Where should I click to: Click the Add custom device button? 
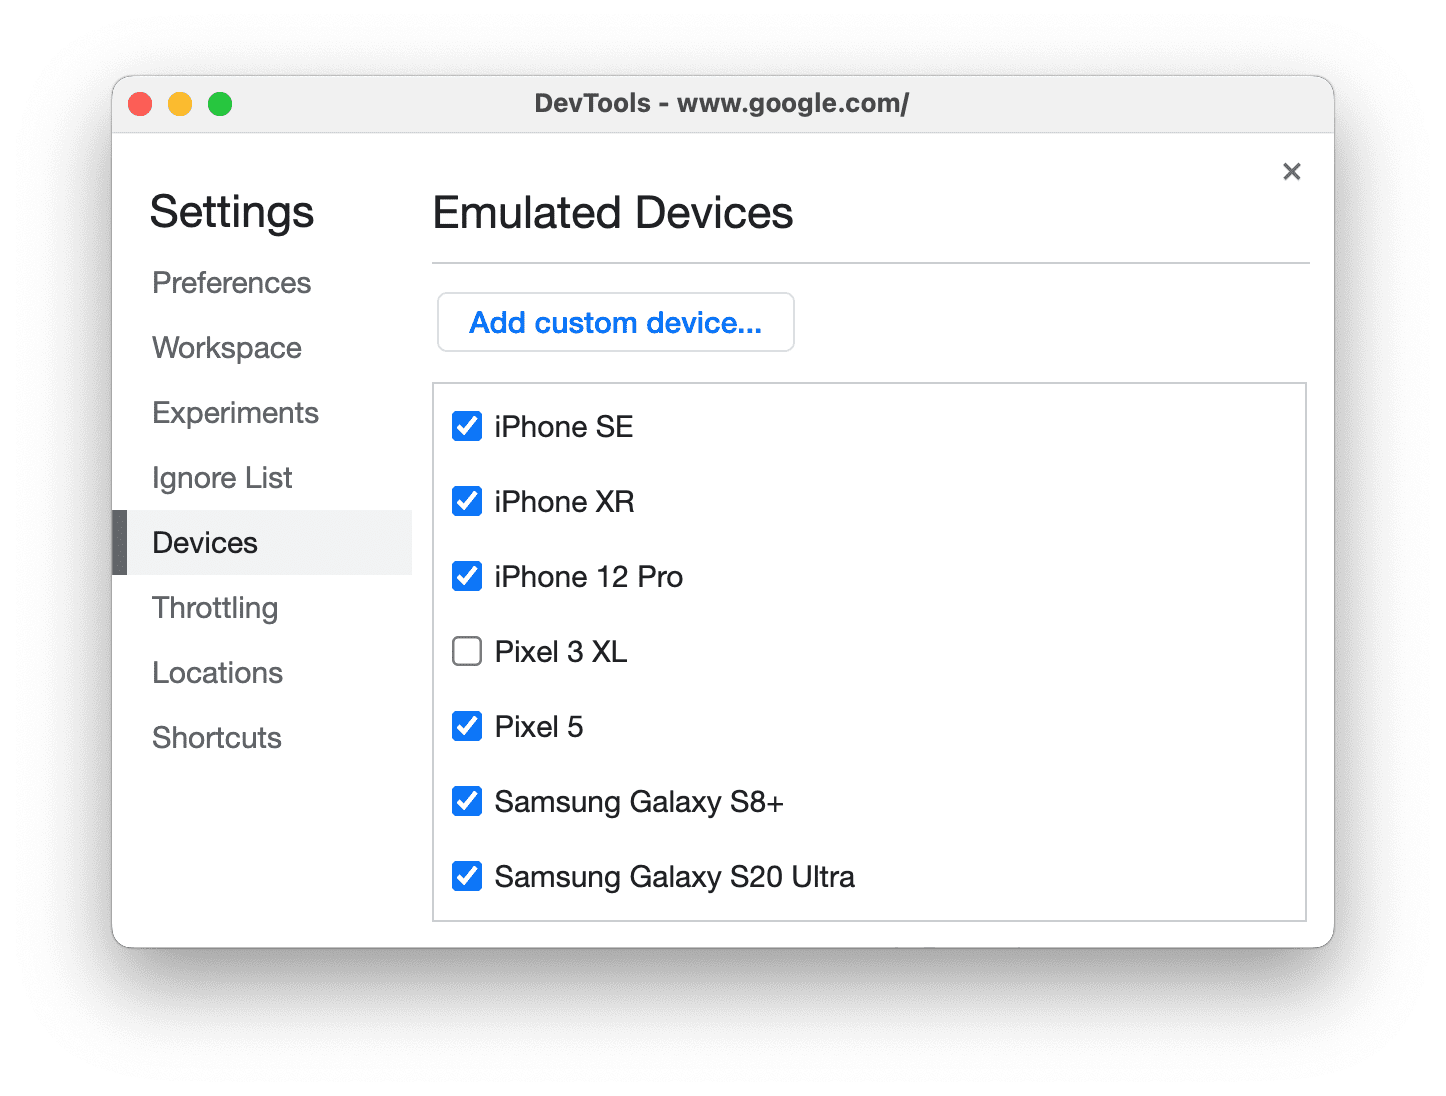615,322
